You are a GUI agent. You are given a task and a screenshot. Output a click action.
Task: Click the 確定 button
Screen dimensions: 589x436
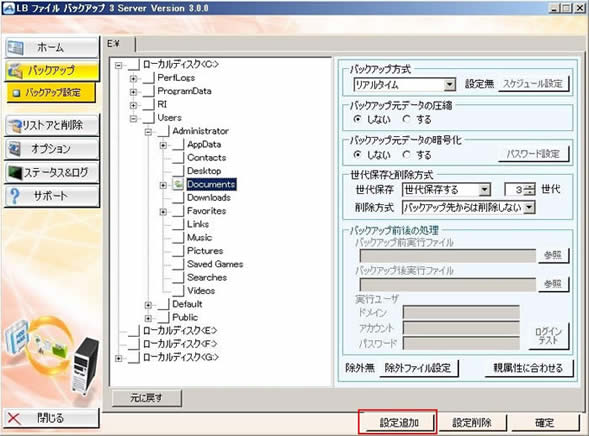544,422
